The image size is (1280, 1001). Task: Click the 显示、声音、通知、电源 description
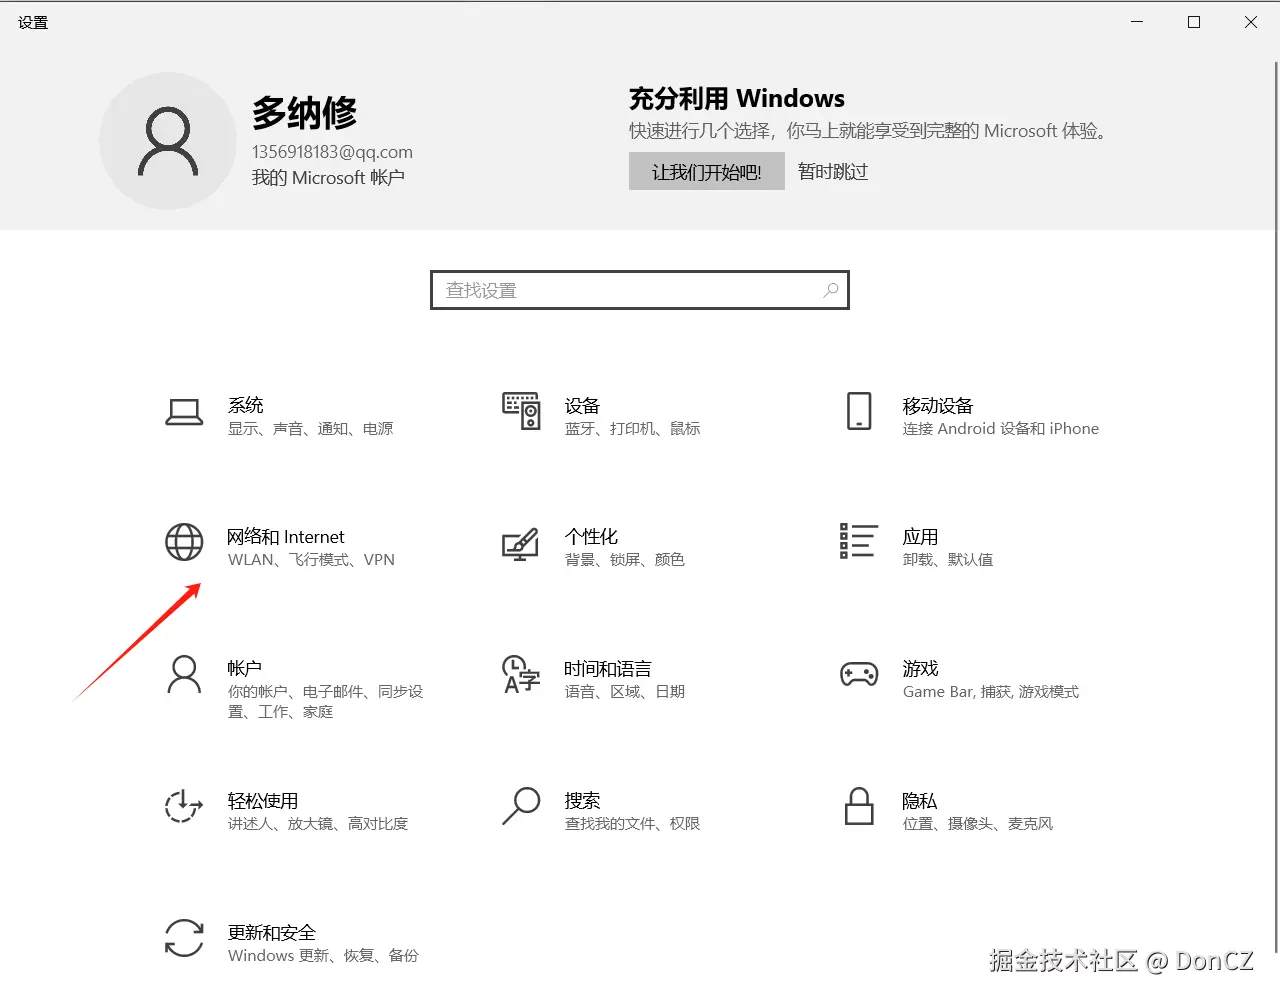(x=311, y=429)
